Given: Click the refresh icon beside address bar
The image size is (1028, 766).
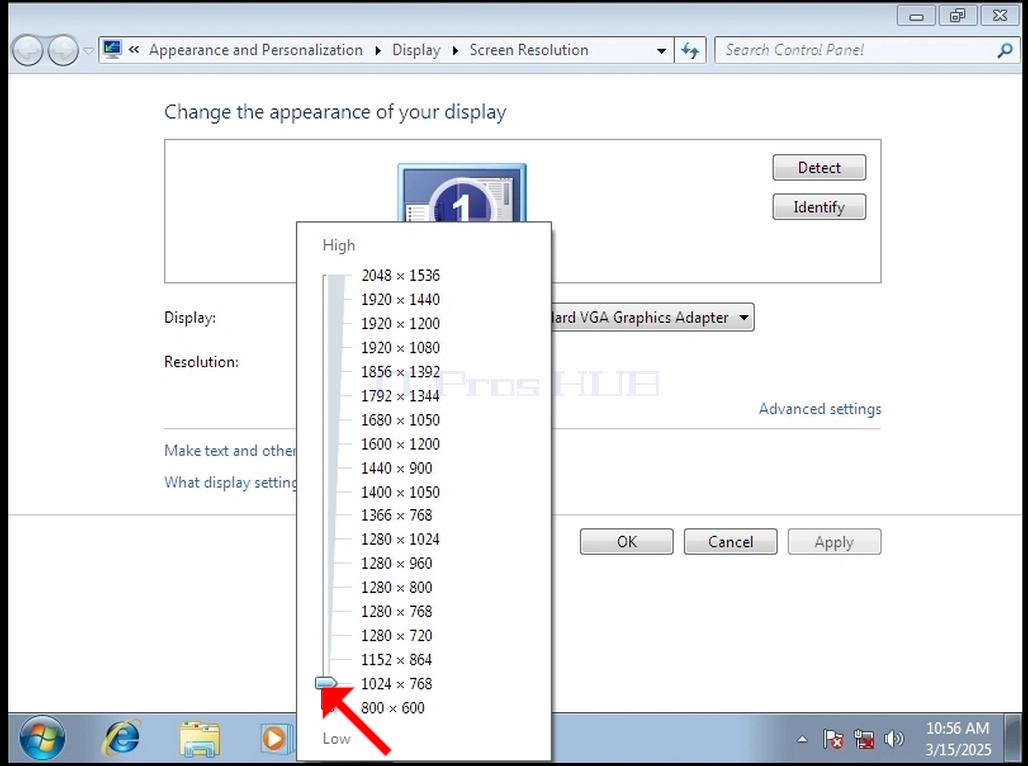Looking at the screenshot, I should click(x=690, y=50).
